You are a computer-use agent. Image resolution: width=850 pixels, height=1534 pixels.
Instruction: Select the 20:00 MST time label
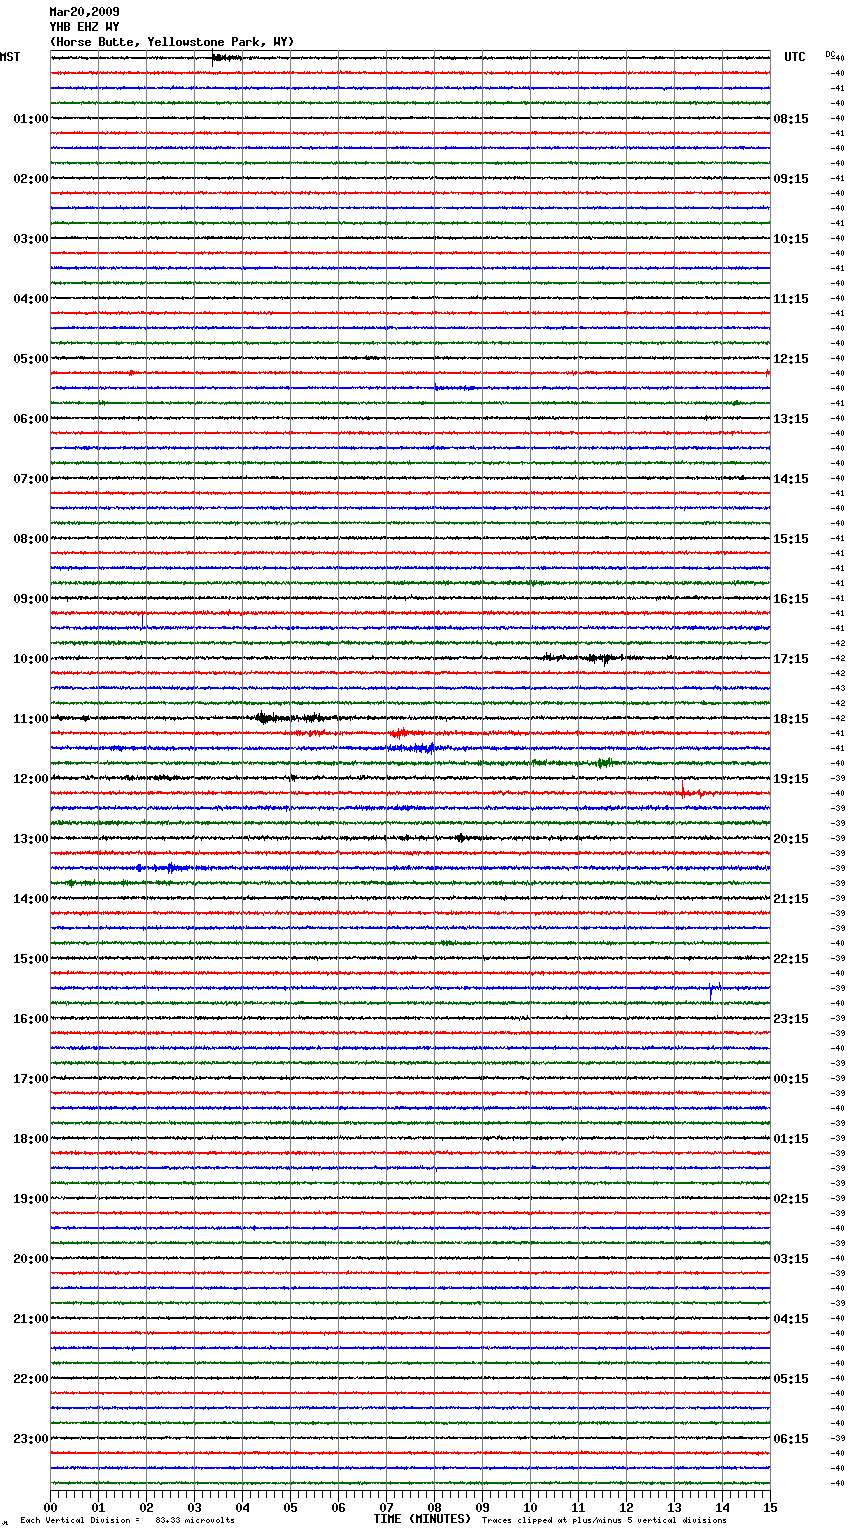(x=31, y=1259)
